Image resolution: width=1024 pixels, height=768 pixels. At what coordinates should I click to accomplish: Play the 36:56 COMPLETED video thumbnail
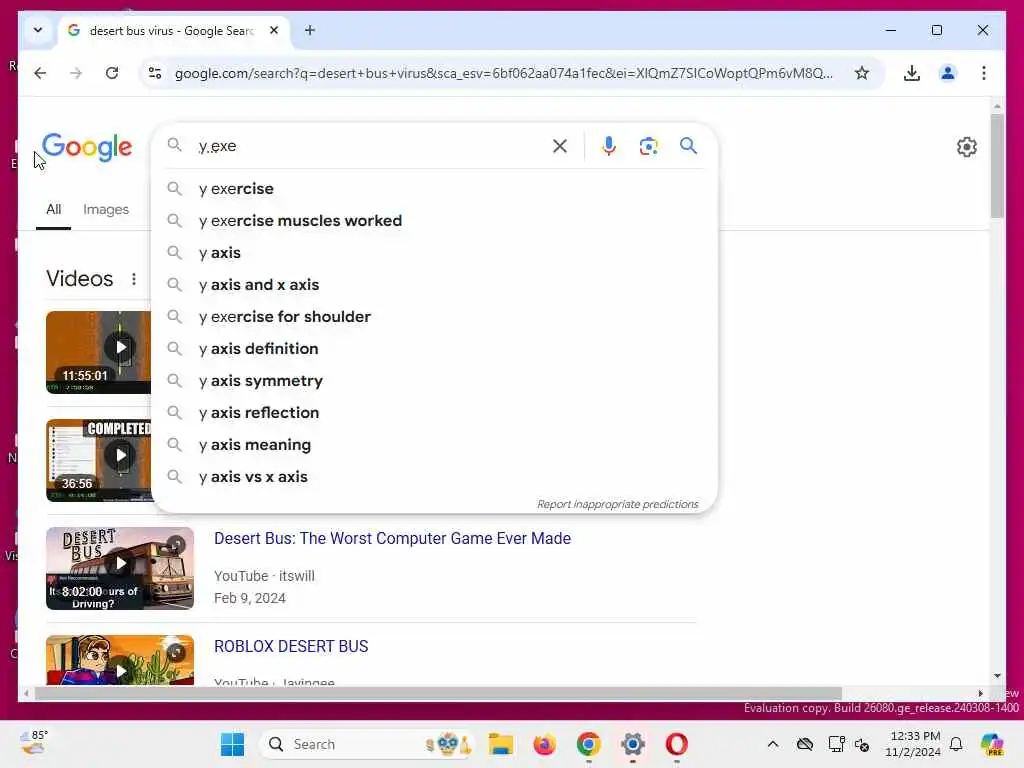98,460
